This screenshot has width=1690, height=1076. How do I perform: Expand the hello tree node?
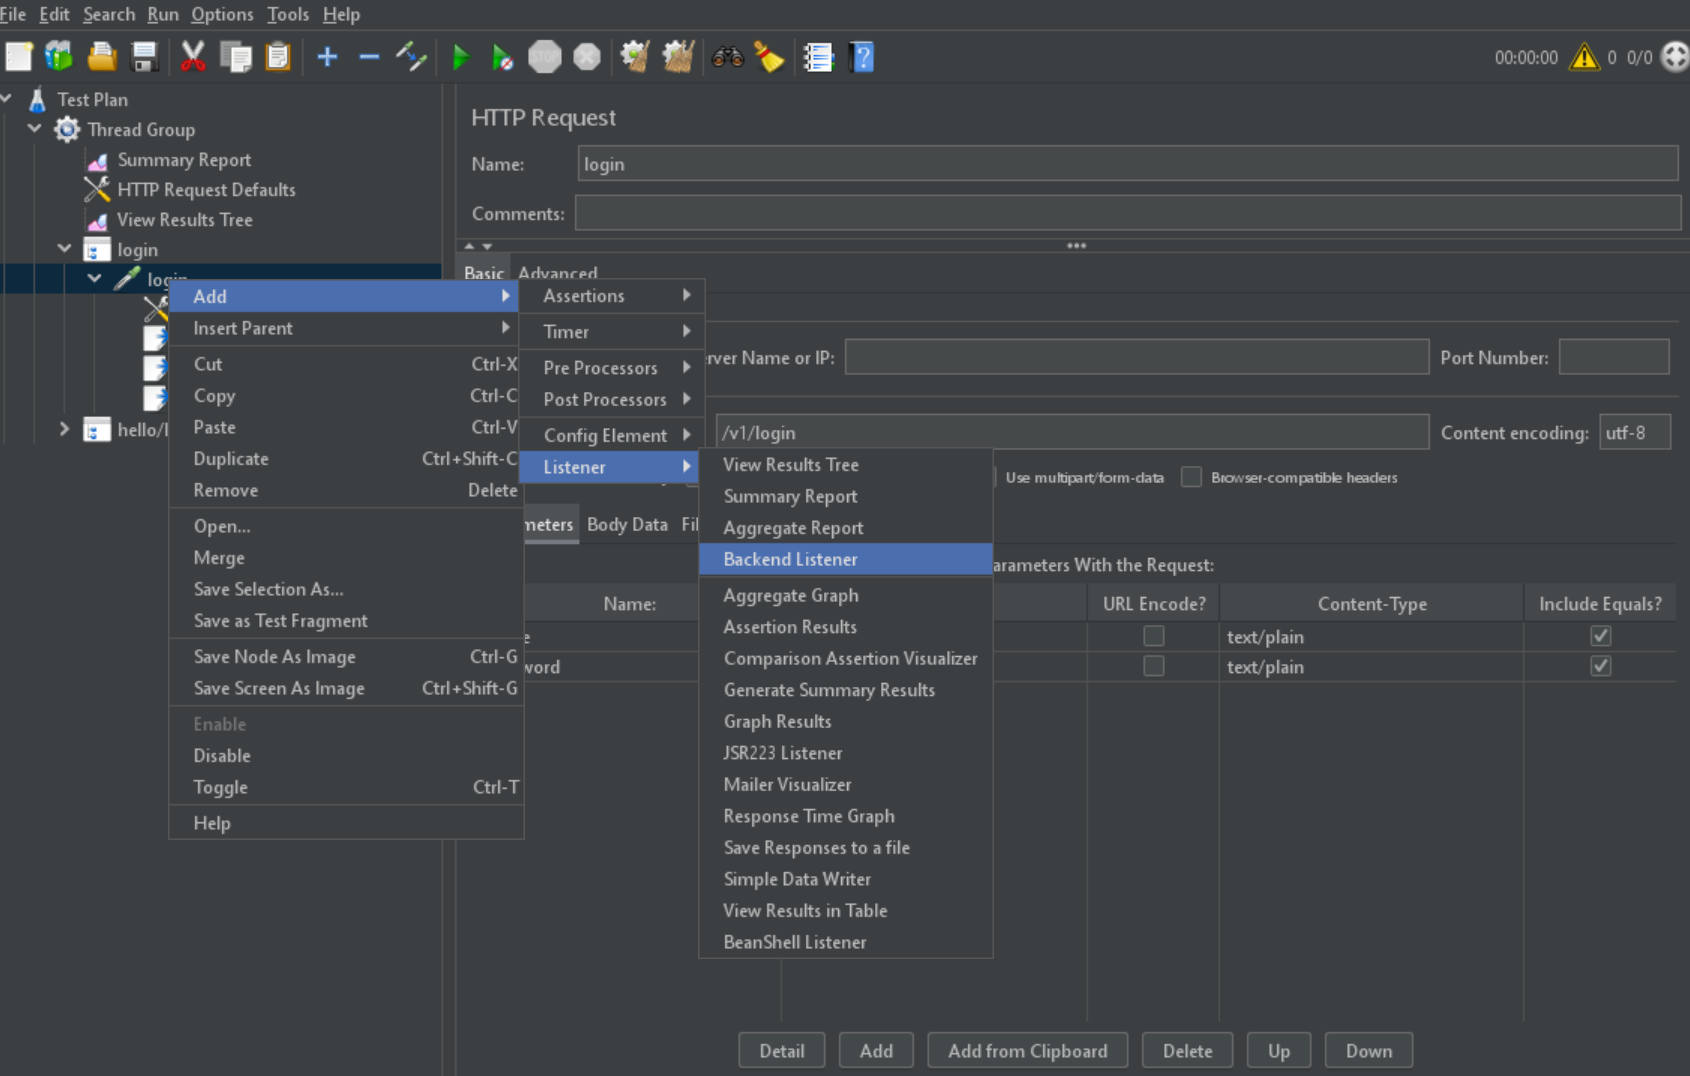65,429
